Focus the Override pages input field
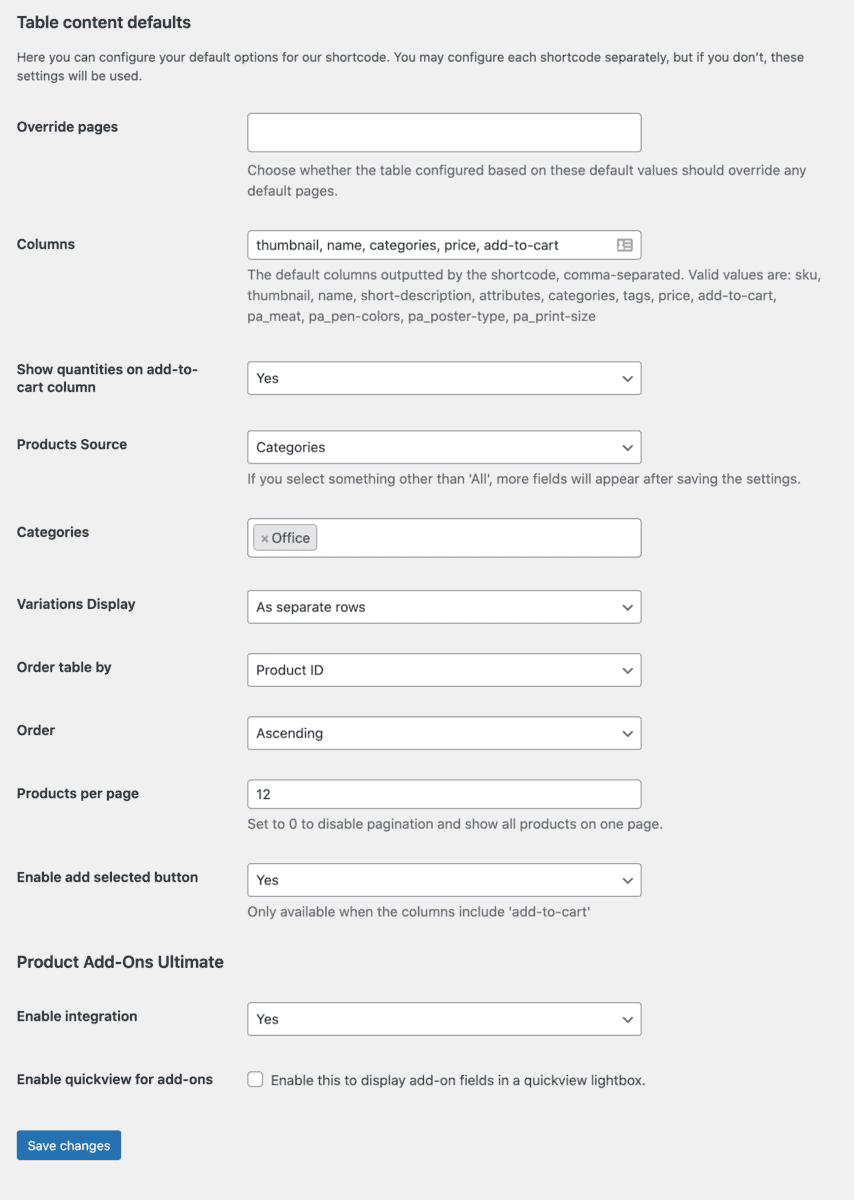The width and height of the screenshot is (854, 1200). [x=444, y=133]
